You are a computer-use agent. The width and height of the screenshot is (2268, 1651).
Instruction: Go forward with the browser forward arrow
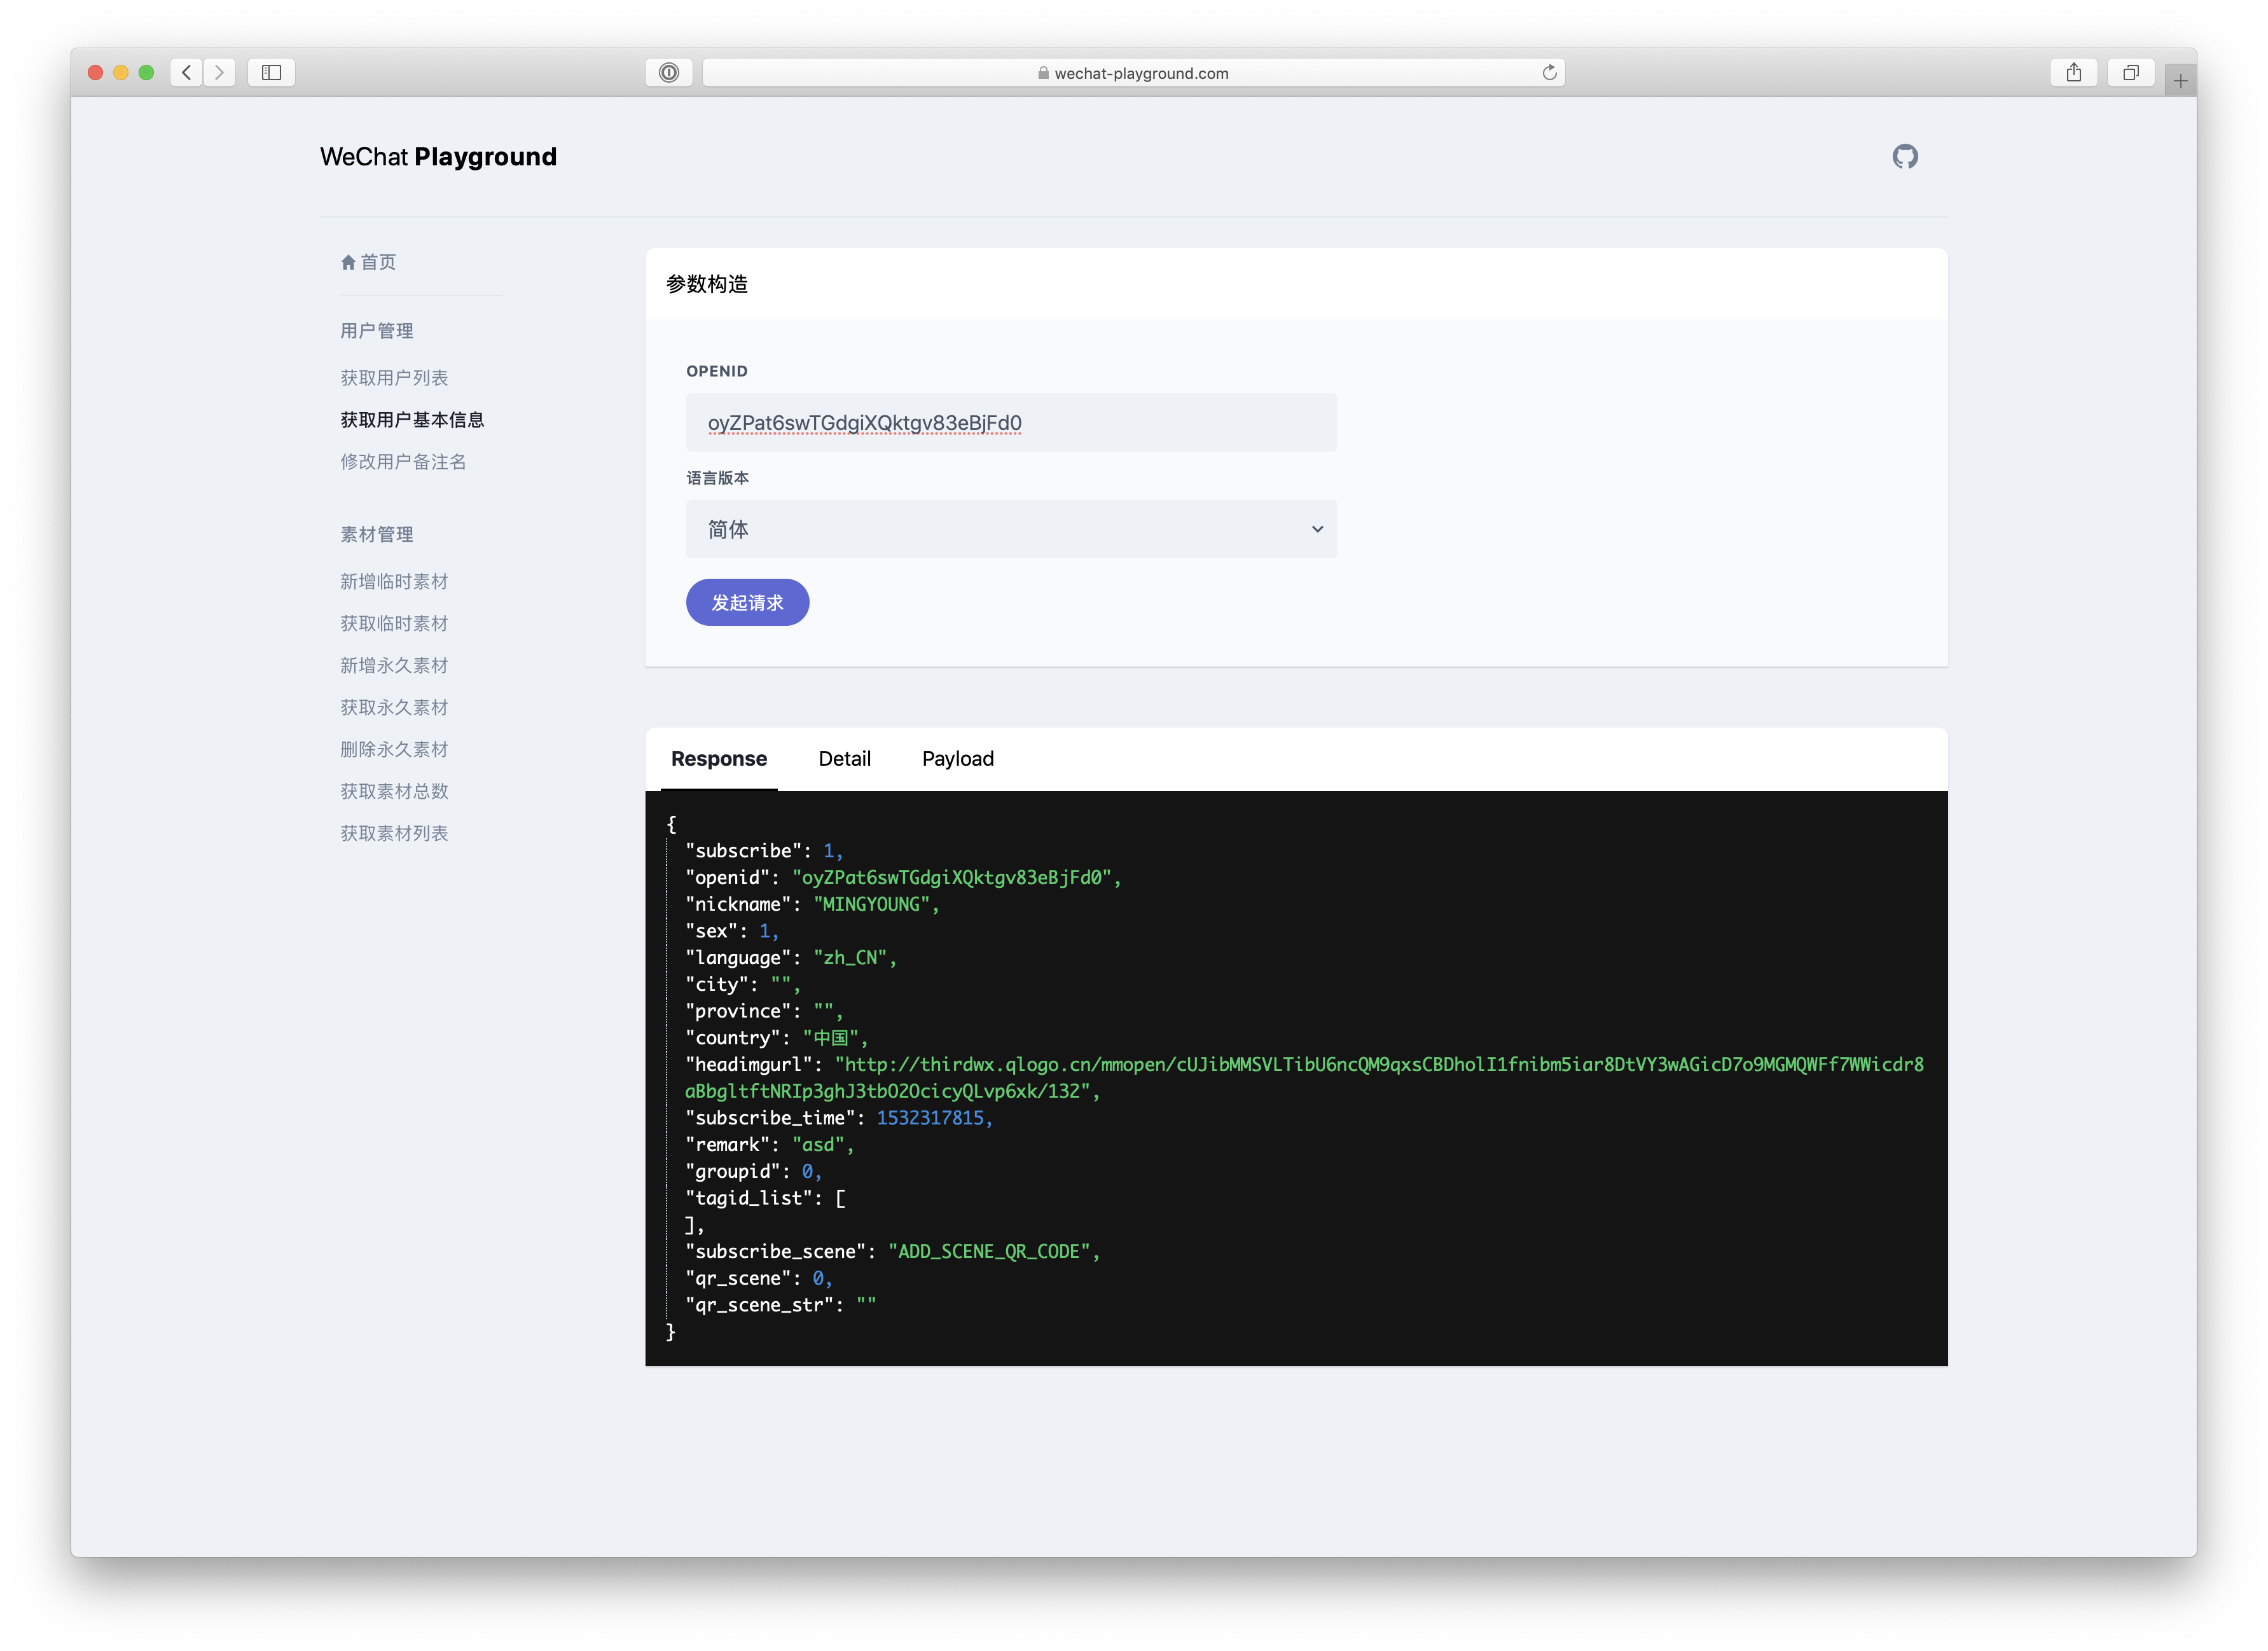click(x=220, y=72)
